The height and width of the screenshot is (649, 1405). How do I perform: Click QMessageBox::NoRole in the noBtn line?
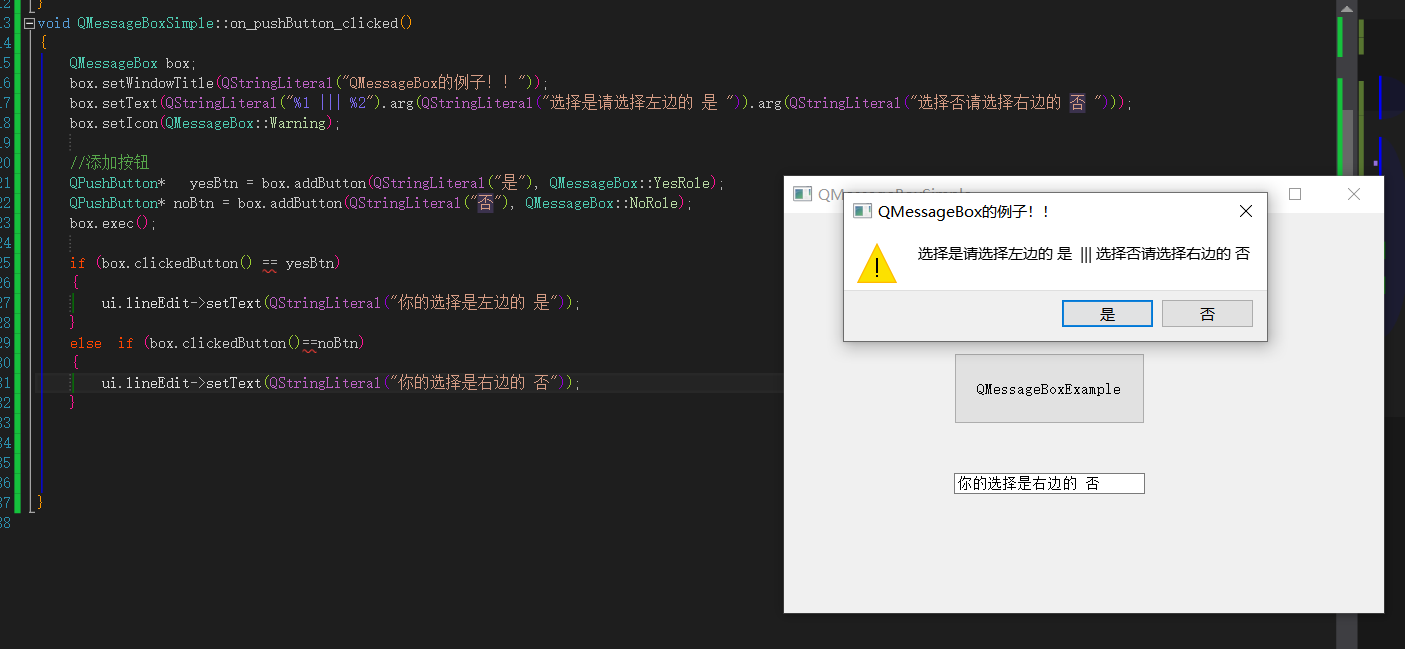601,203
